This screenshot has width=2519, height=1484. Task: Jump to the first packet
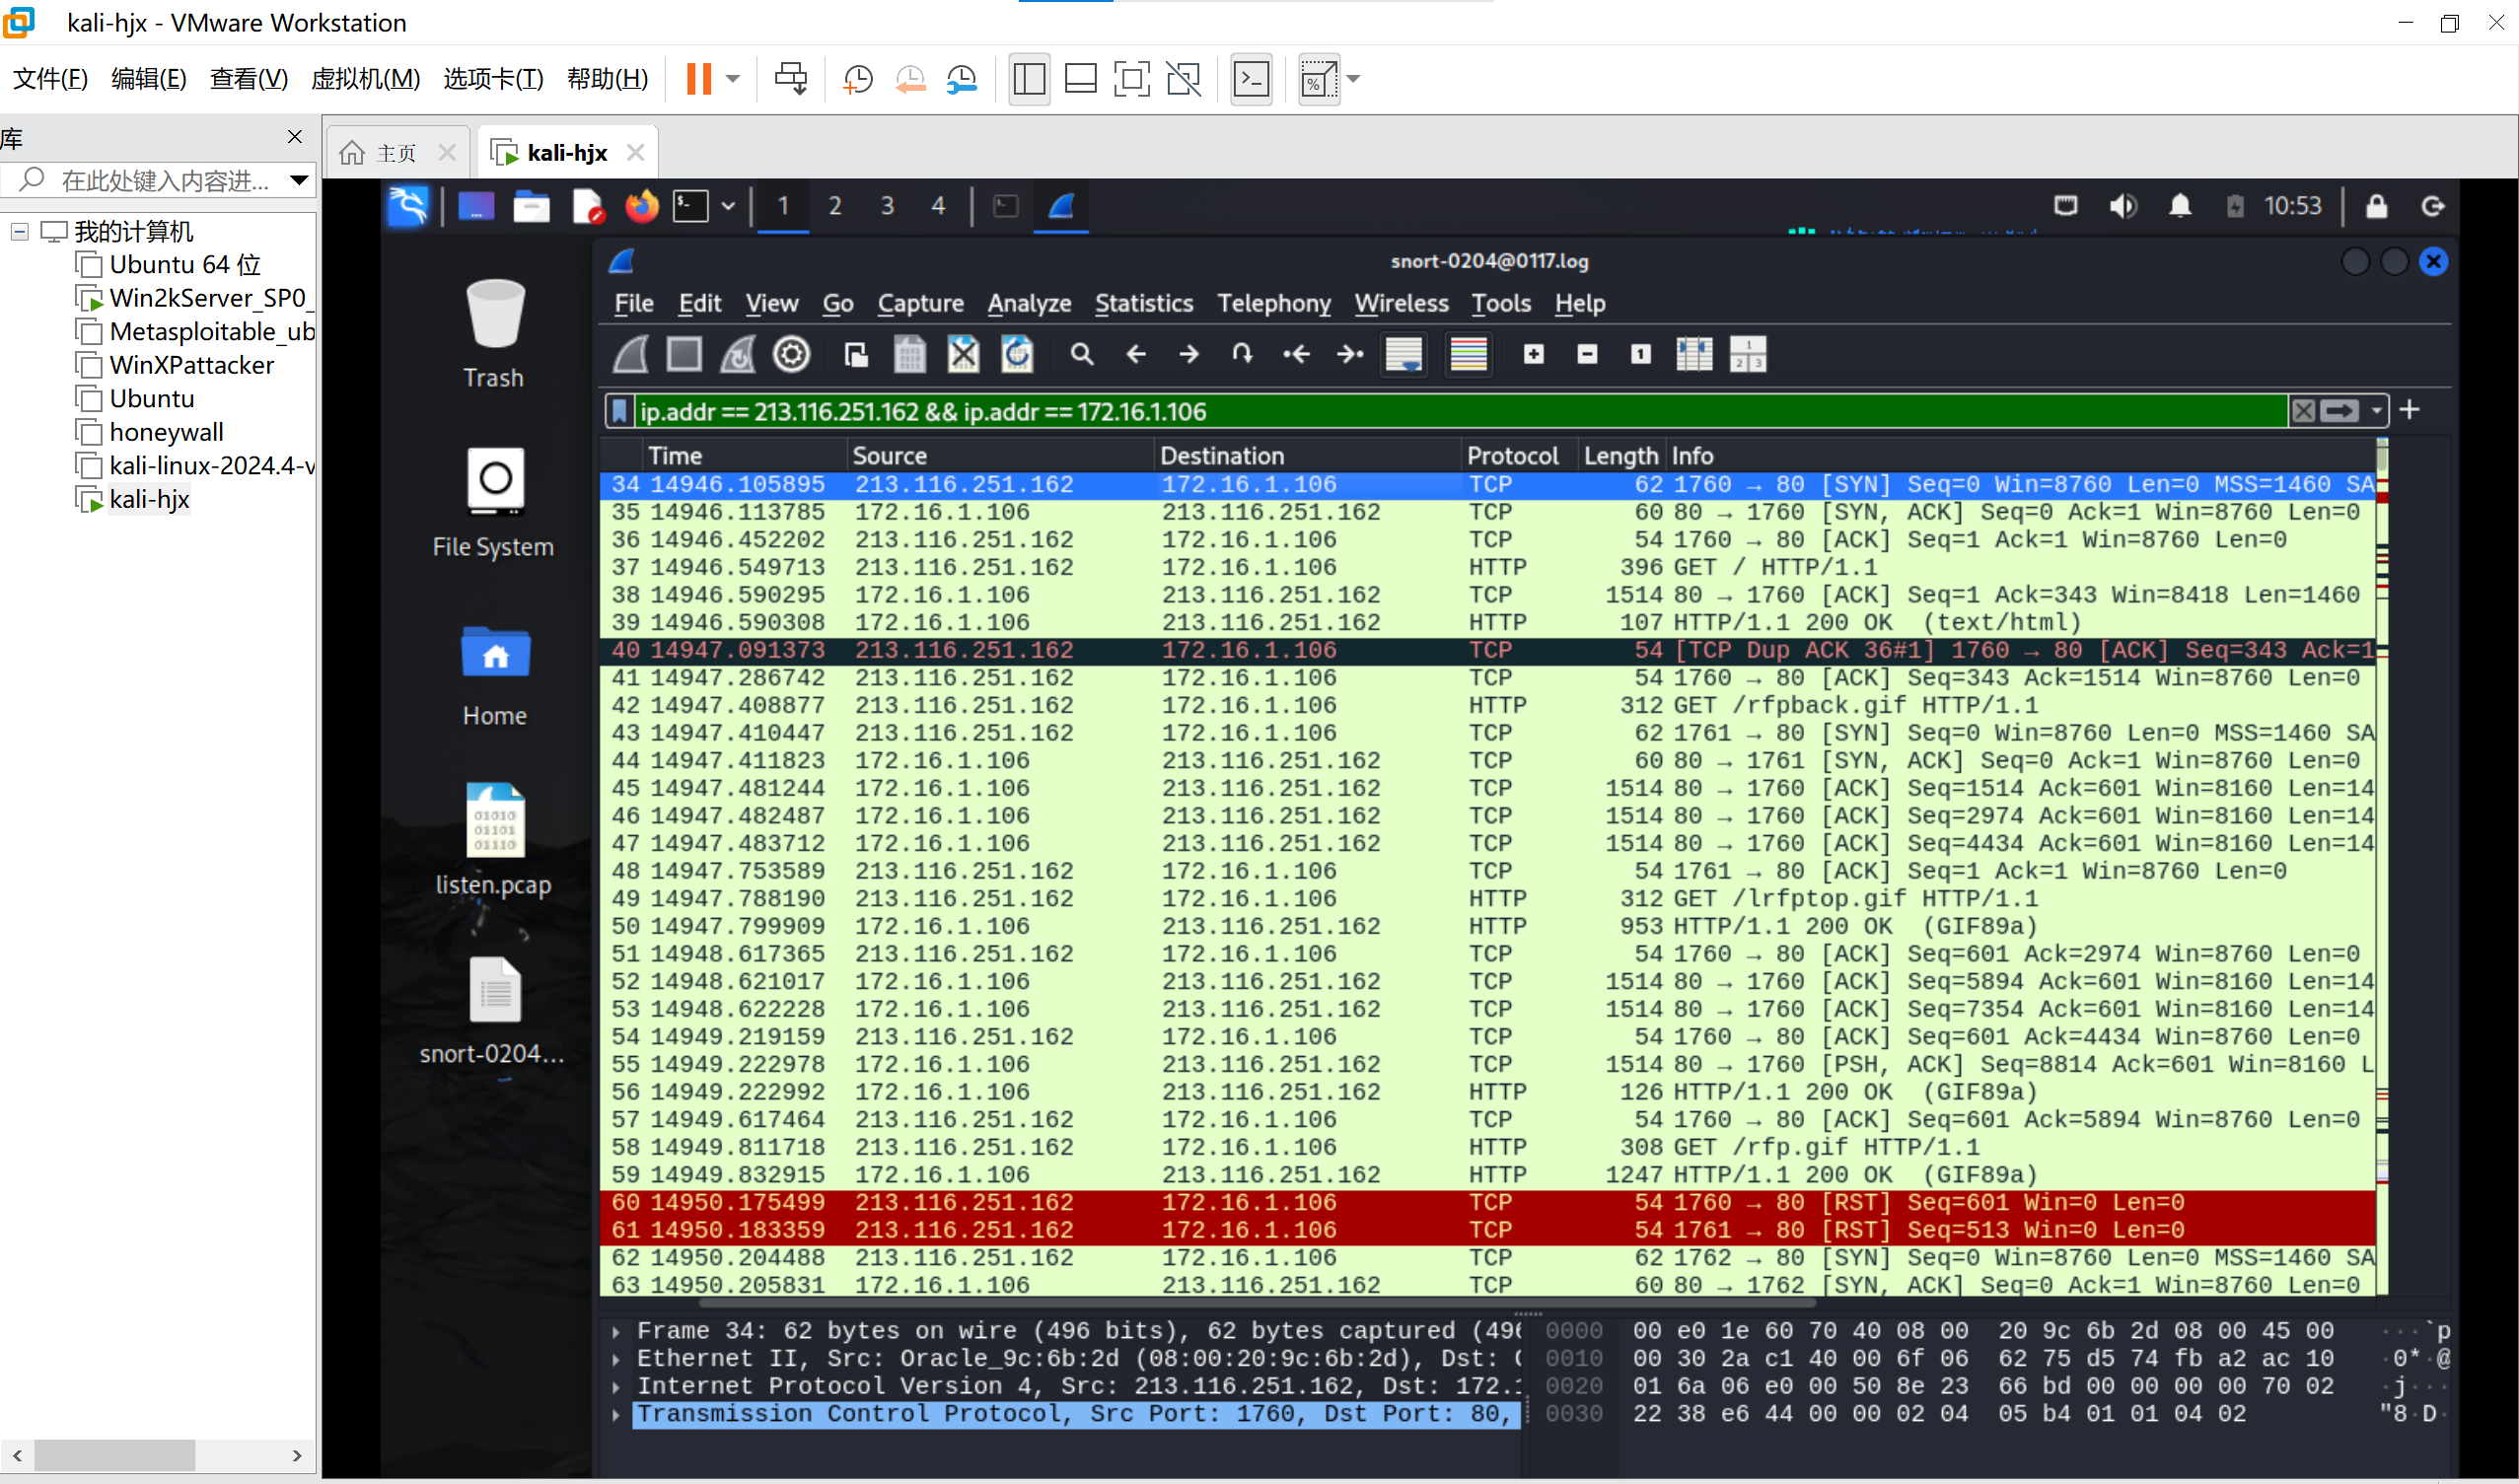click(1296, 354)
